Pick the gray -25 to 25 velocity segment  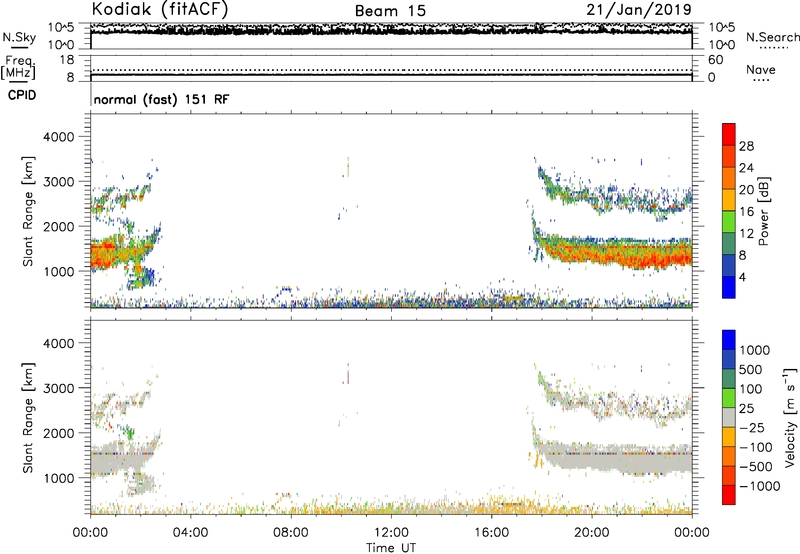point(729,417)
